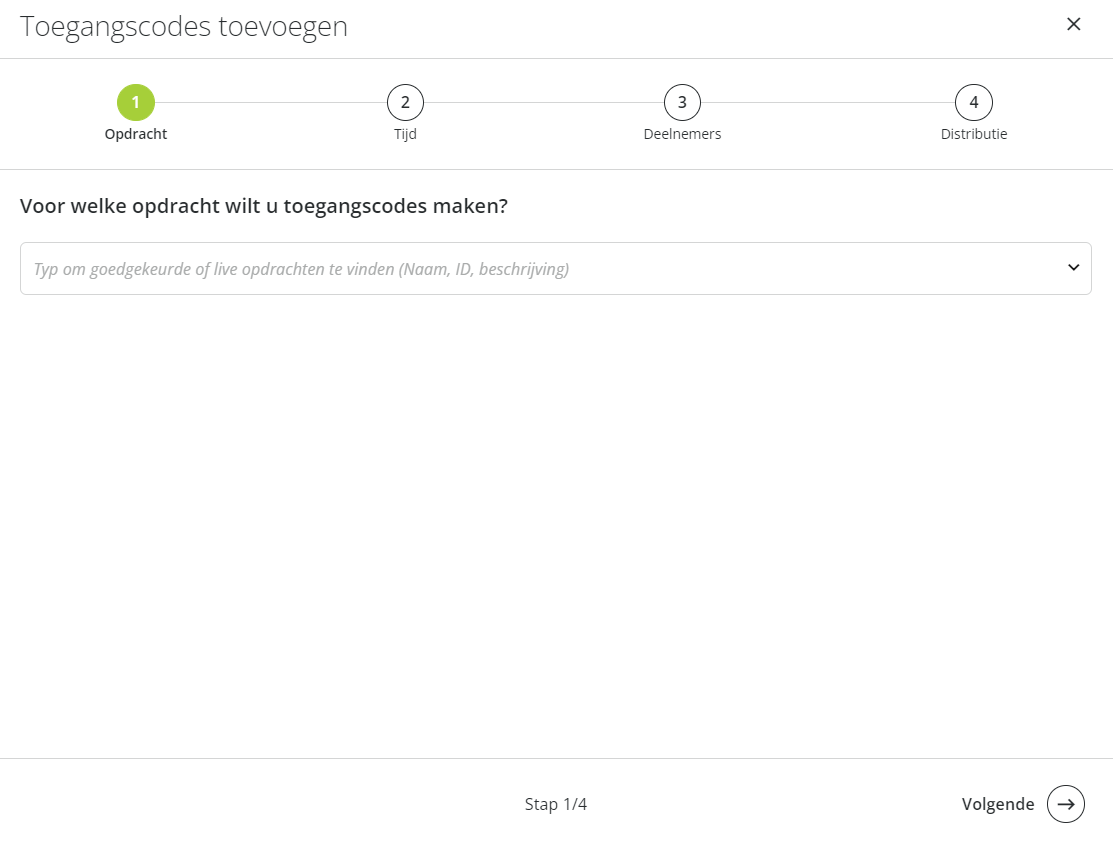Viewport: 1113px width, 848px height.
Task: Click progress line between steps 3 and 4
Action: tap(828, 102)
